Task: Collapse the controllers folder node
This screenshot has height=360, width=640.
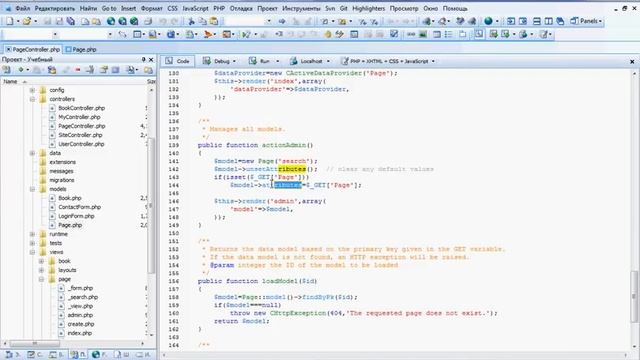Action: pos(32,99)
